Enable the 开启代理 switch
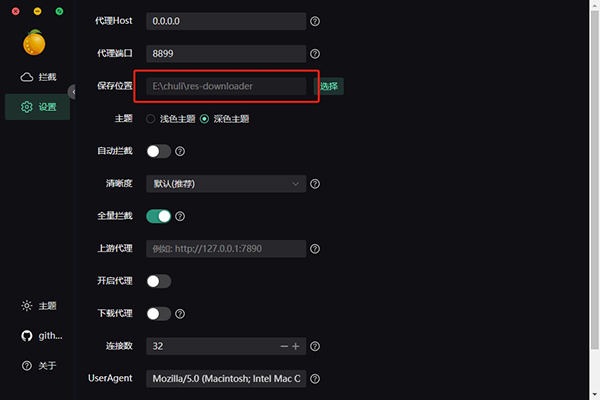600x400 pixels. click(158, 282)
